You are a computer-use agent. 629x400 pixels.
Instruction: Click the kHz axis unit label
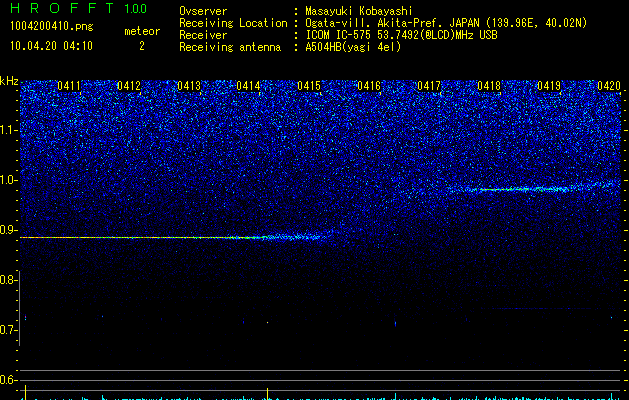(9, 81)
